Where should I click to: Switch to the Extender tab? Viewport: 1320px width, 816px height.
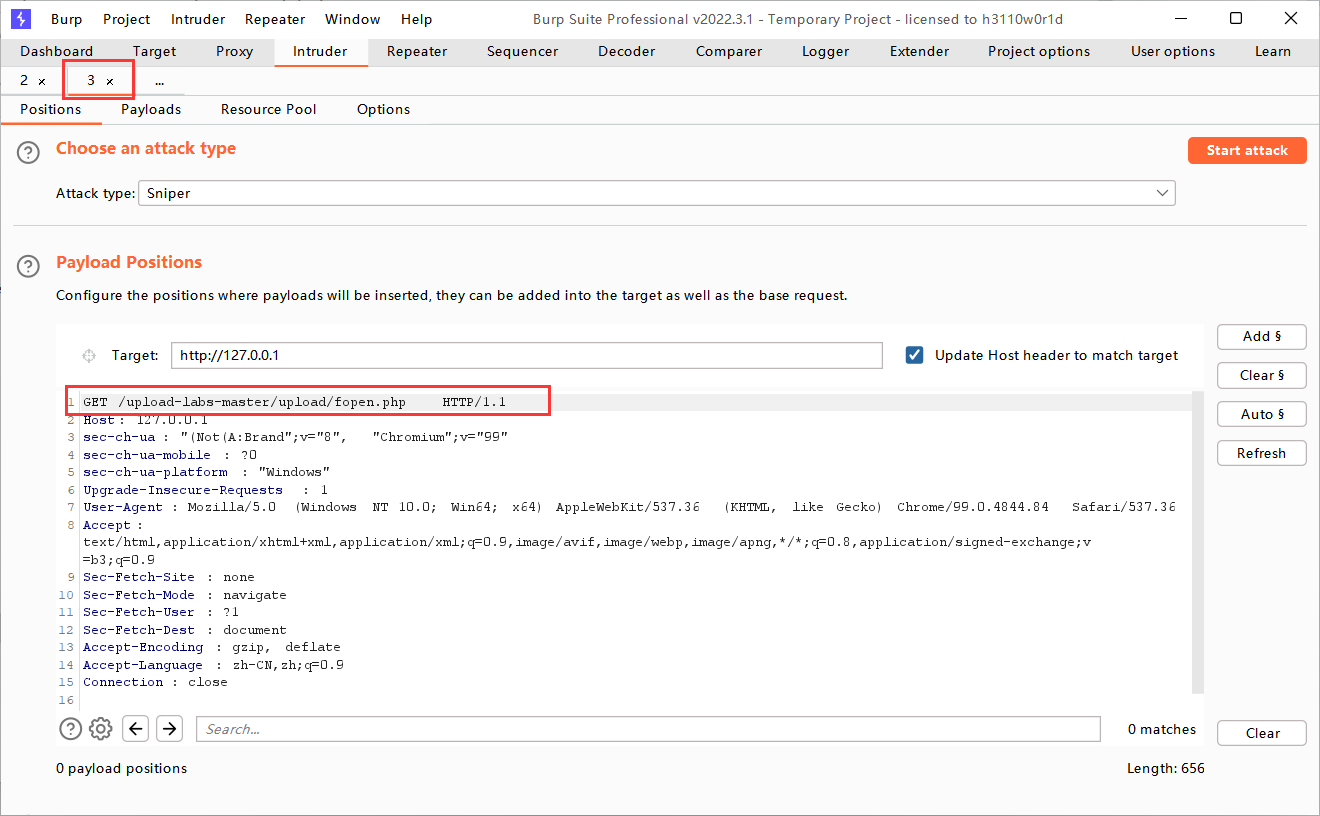point(919,51)
